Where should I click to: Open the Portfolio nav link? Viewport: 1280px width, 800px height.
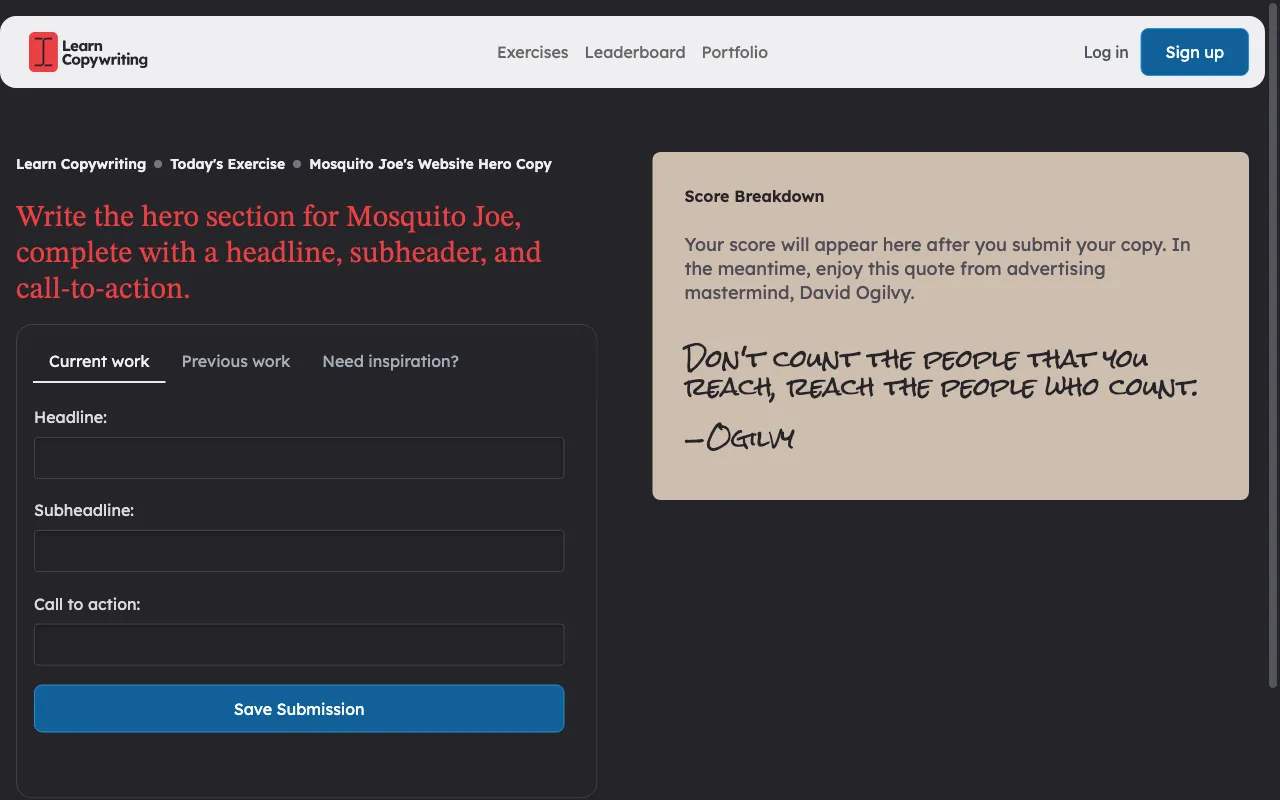tap(735, 52)
